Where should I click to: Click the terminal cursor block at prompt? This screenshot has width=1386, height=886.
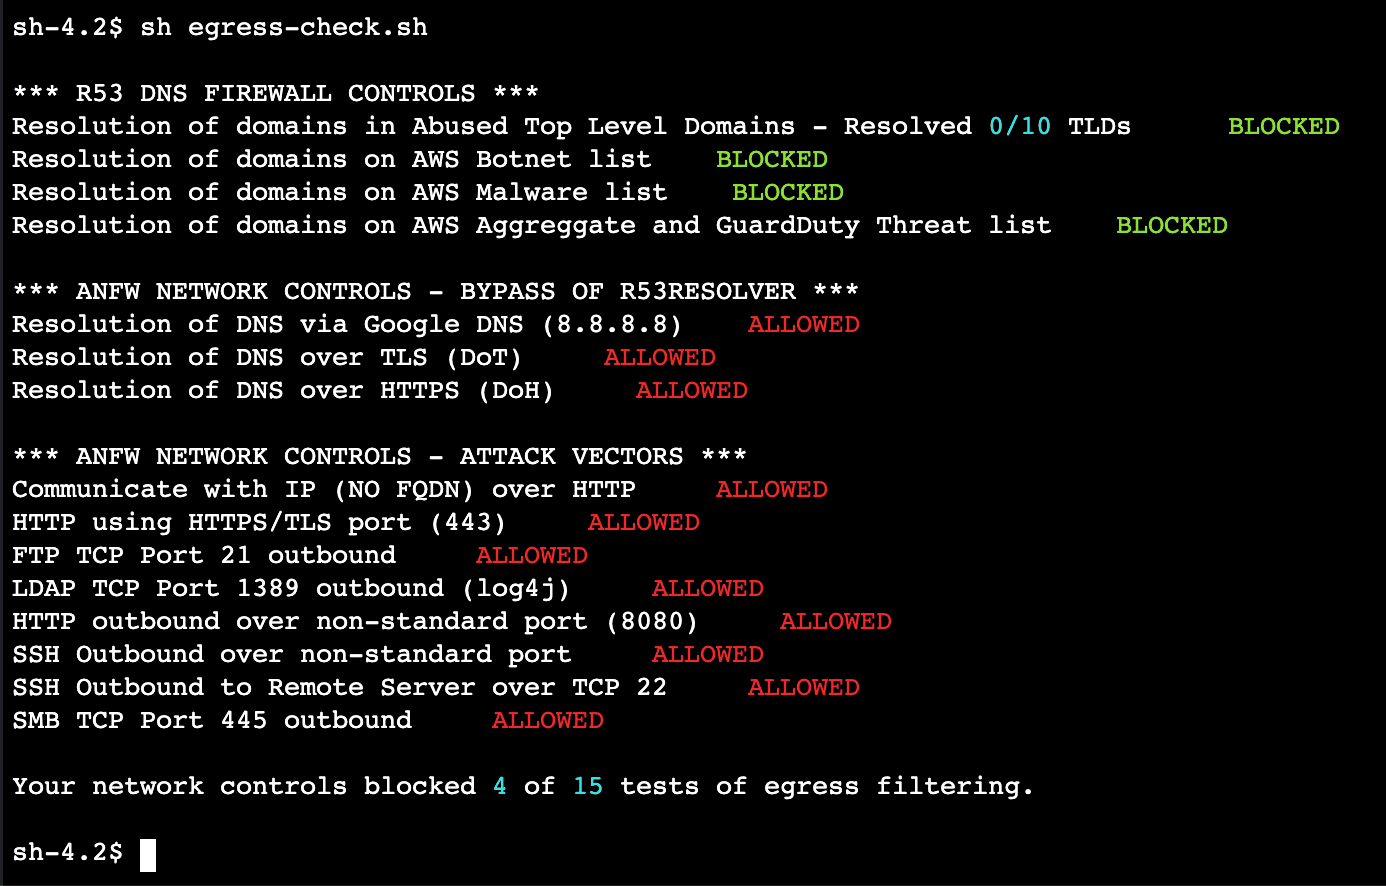(148, 855)
